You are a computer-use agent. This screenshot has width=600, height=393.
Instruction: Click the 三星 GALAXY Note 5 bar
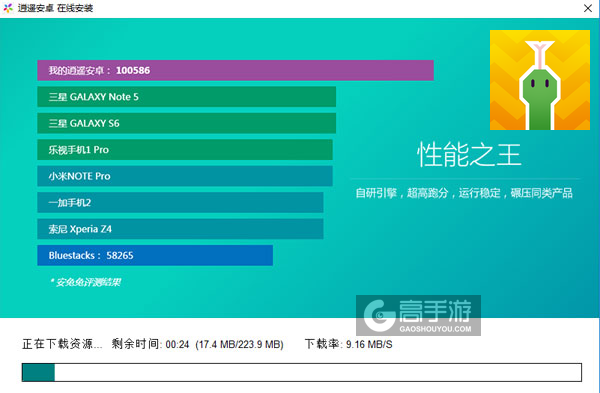(x=186, y=97)
